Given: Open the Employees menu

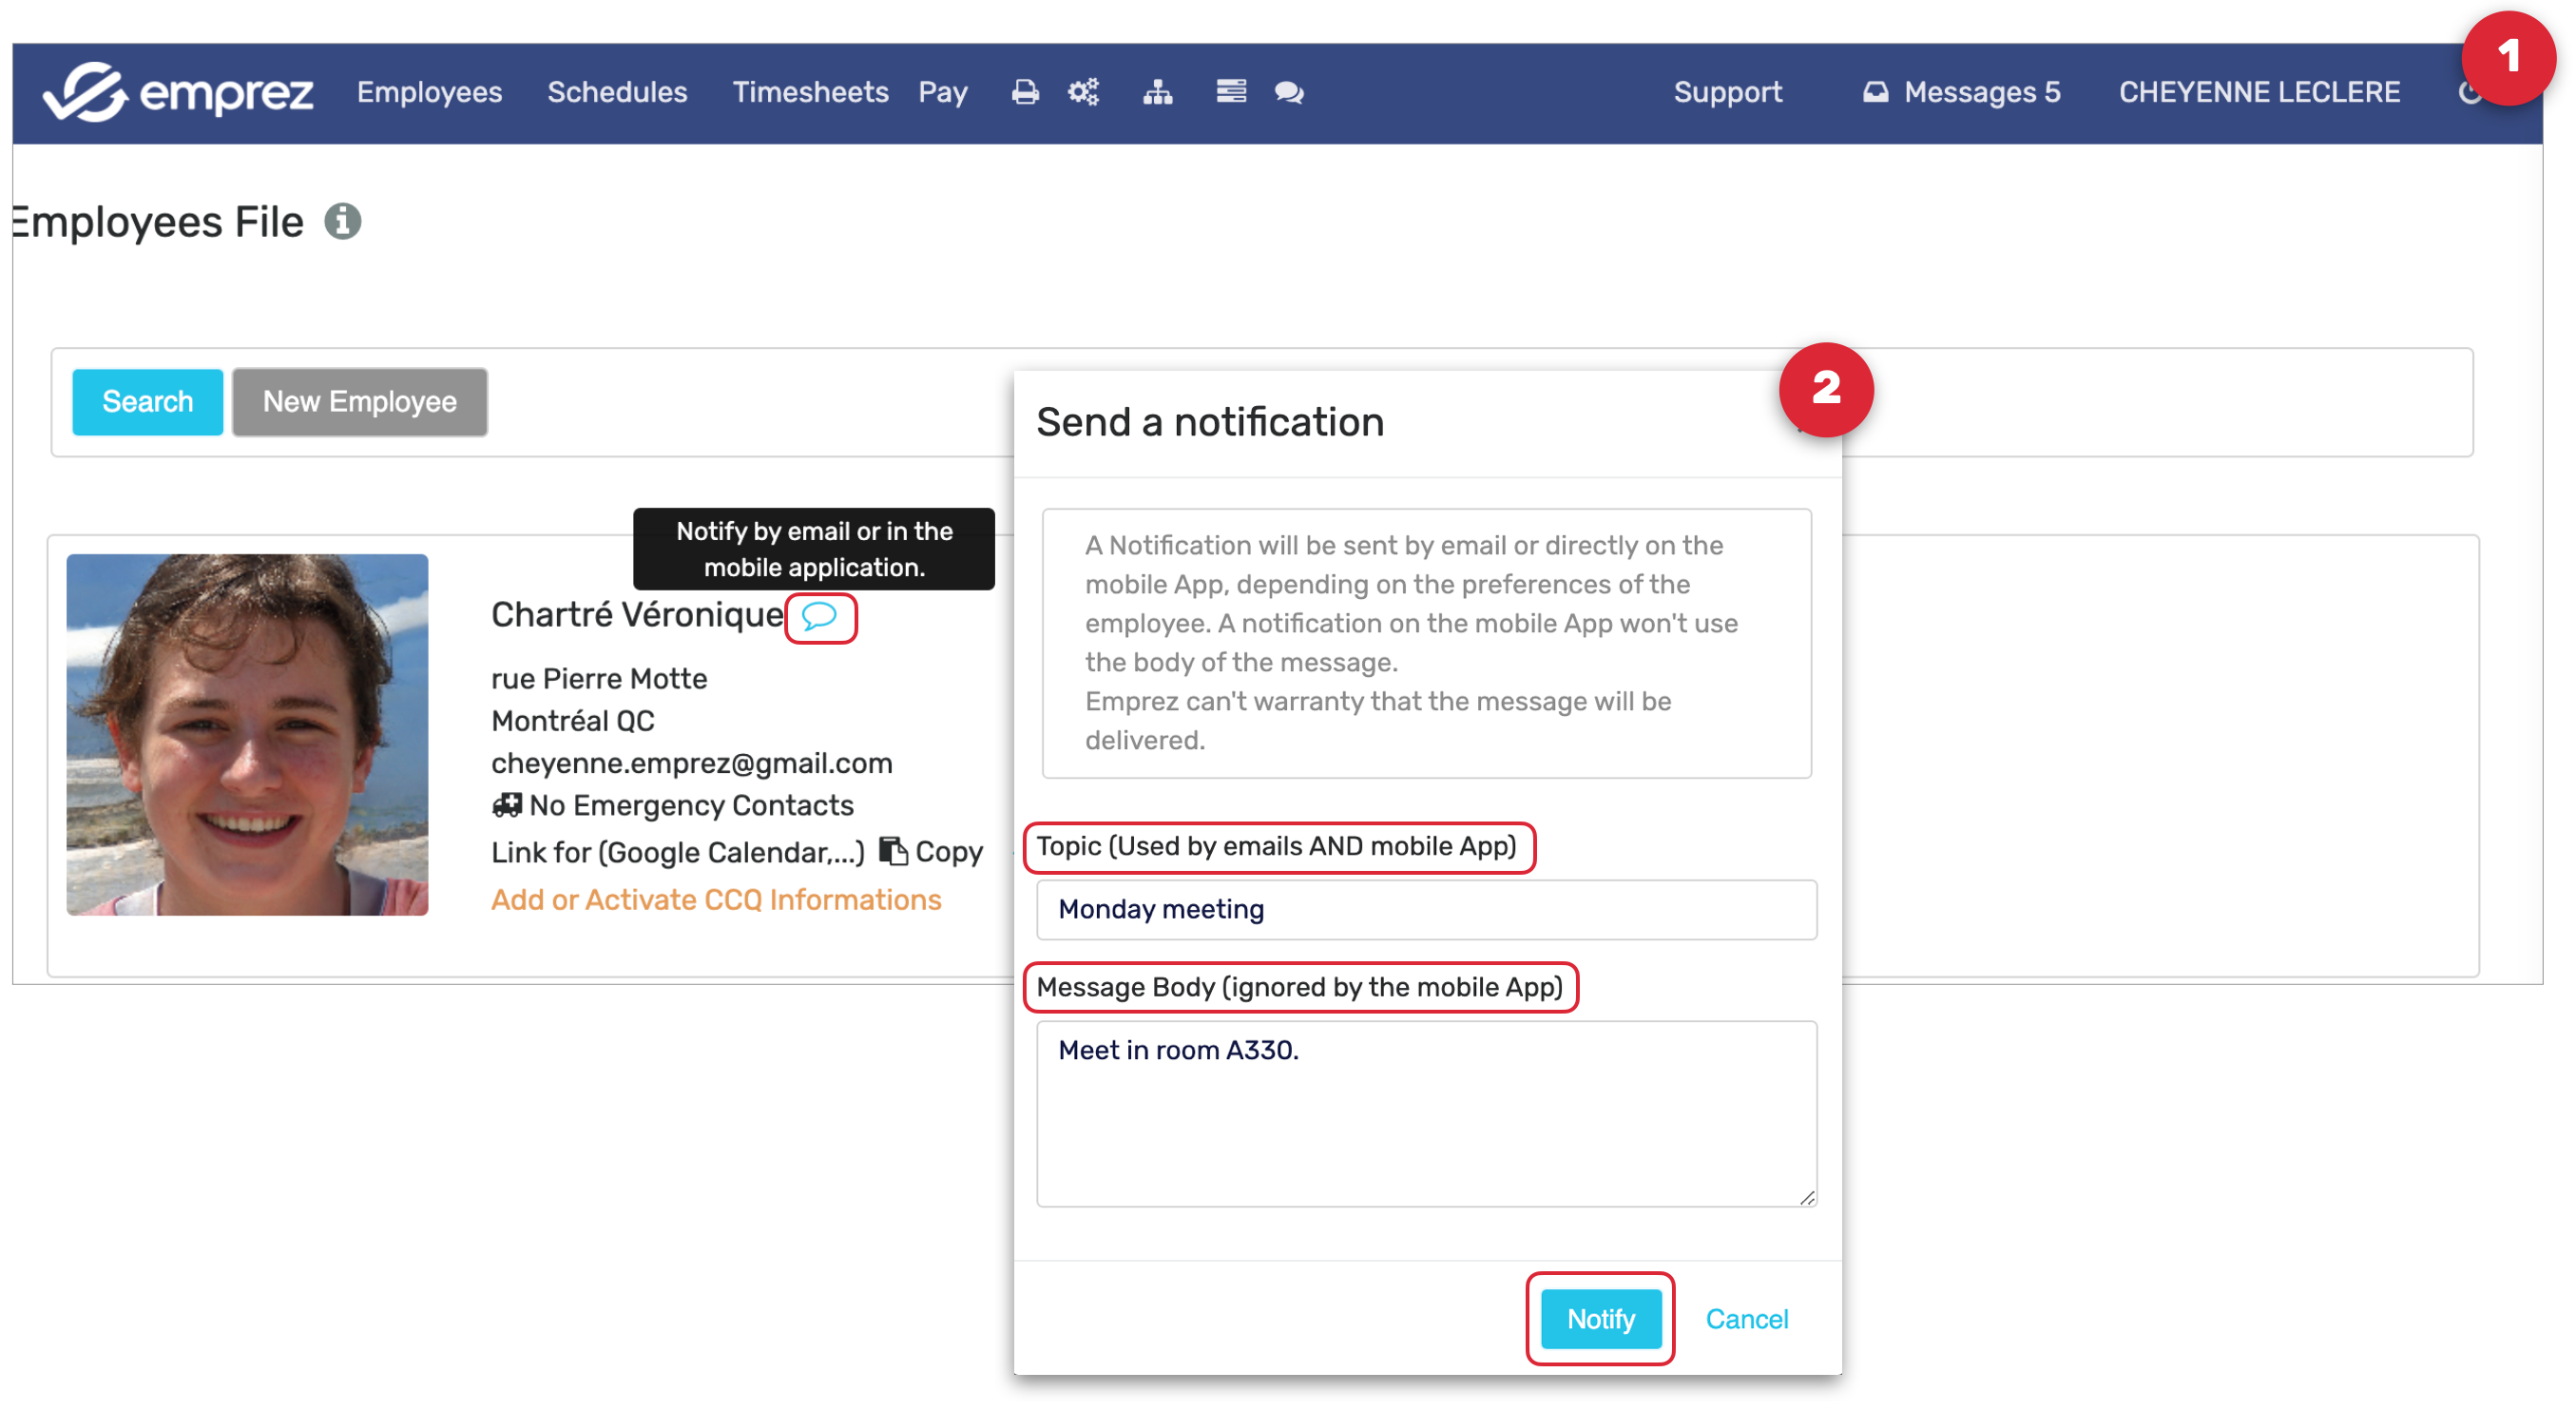Looking at the screenshot, I should (x=429, y=92).
